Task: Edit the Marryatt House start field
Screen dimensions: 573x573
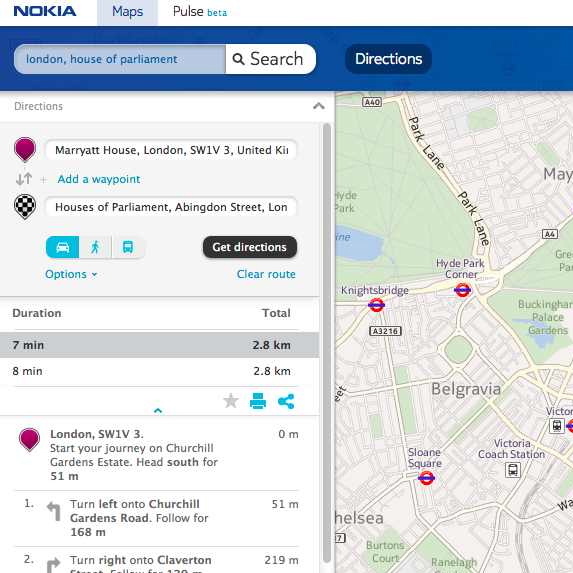Action: [x=171, y=150]
